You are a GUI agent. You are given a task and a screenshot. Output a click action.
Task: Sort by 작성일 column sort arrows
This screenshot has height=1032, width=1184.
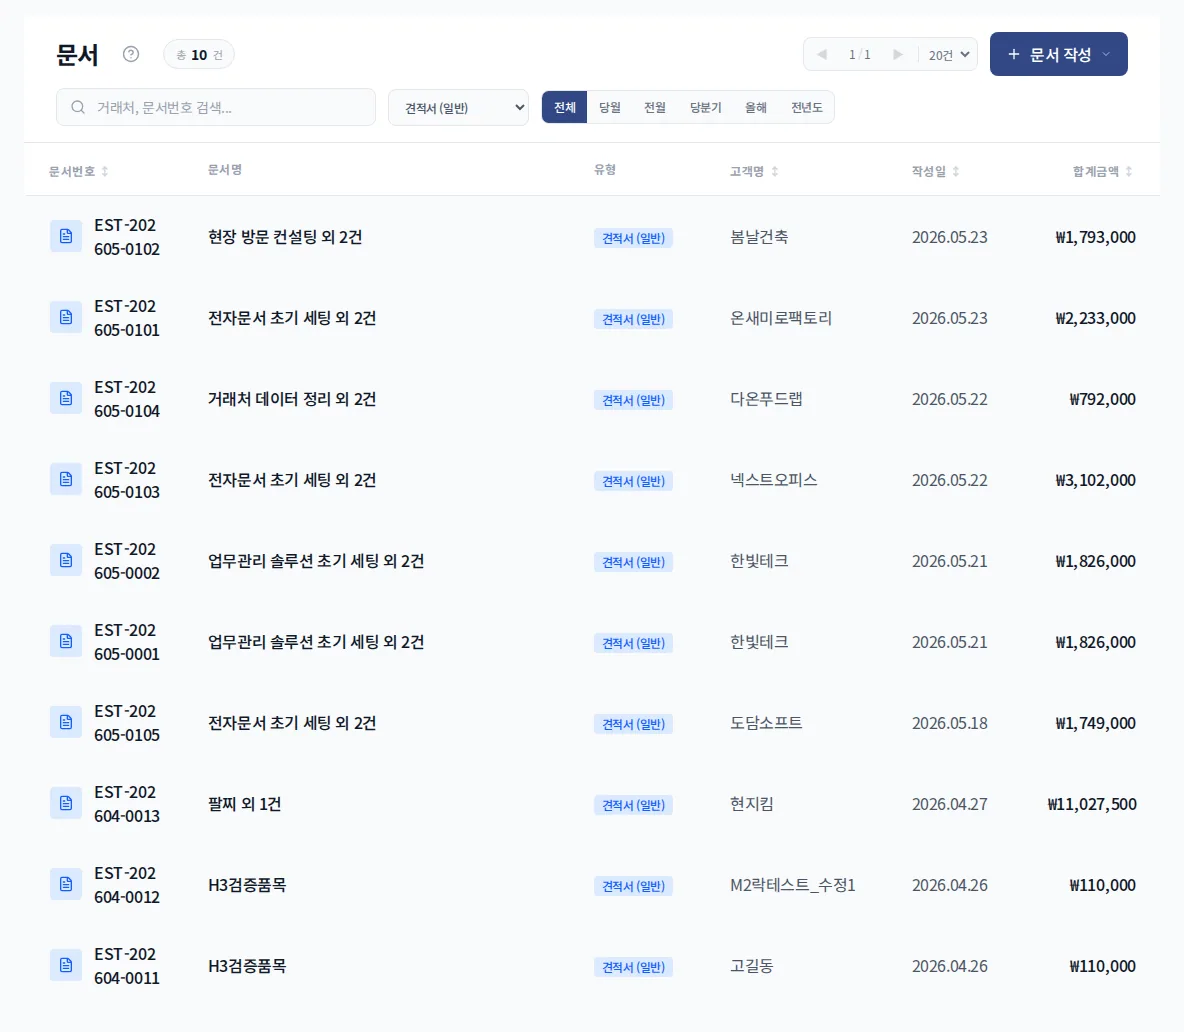pyautogui.click(x=956, y=171)
